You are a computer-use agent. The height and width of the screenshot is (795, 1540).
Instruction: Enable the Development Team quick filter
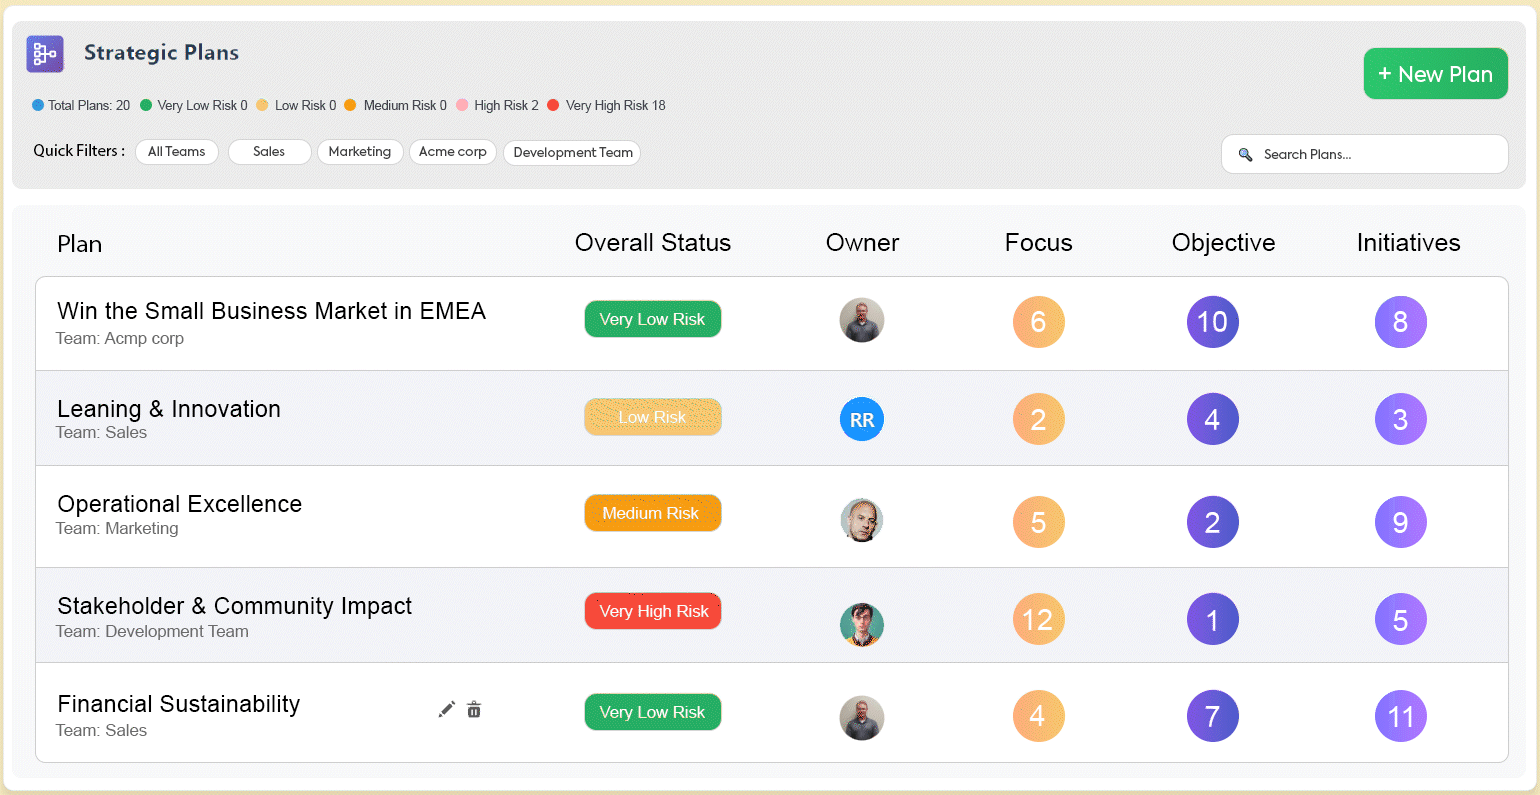pyautogui.click(x=572, y=153)
